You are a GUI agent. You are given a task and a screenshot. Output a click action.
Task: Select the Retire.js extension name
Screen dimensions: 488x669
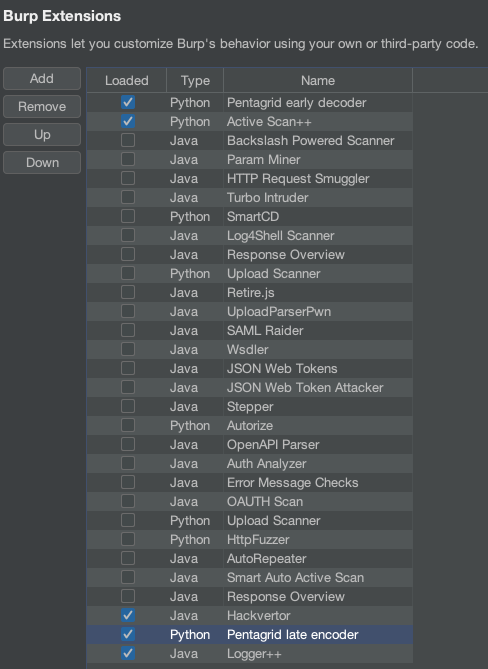tap(250, 292)
